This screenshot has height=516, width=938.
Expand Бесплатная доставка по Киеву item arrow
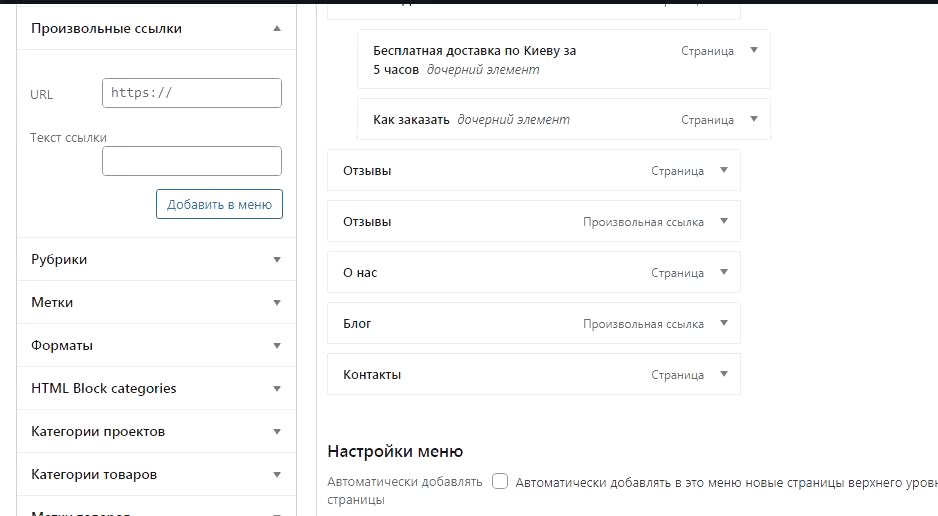[x=754, y=50]
